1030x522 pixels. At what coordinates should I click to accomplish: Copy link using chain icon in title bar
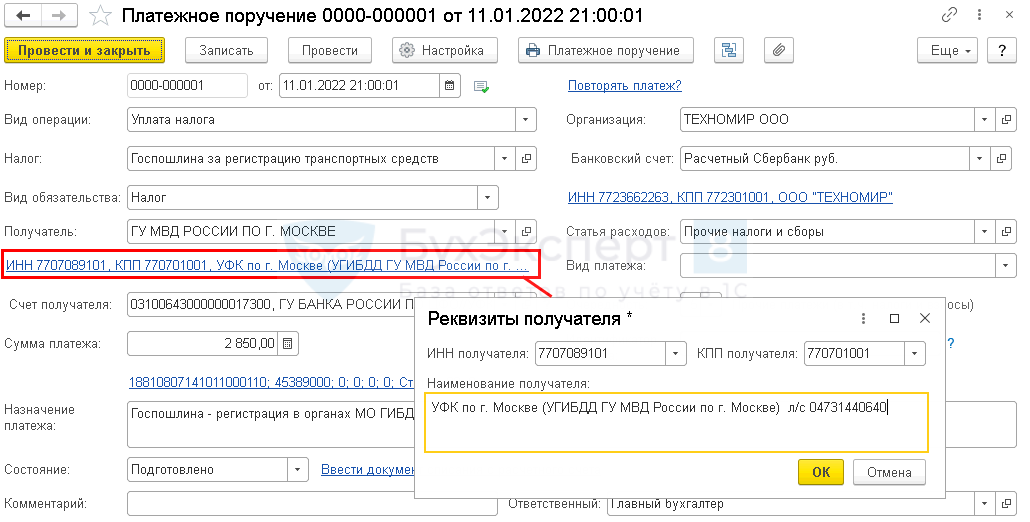pos(949,16)
